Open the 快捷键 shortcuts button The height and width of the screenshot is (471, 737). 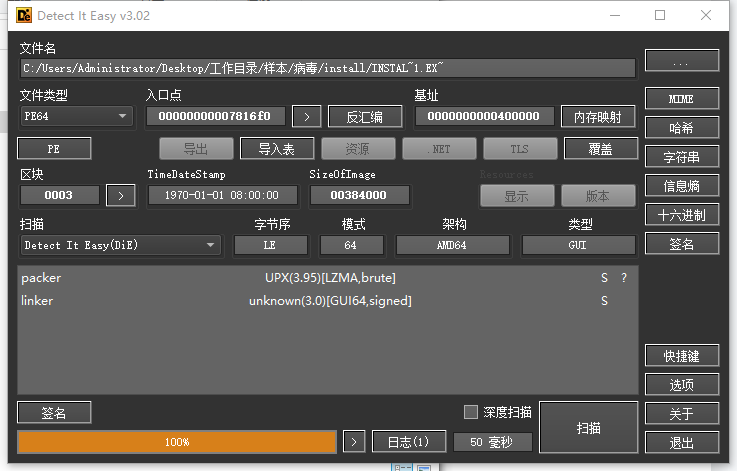click(x=682, y=356)
